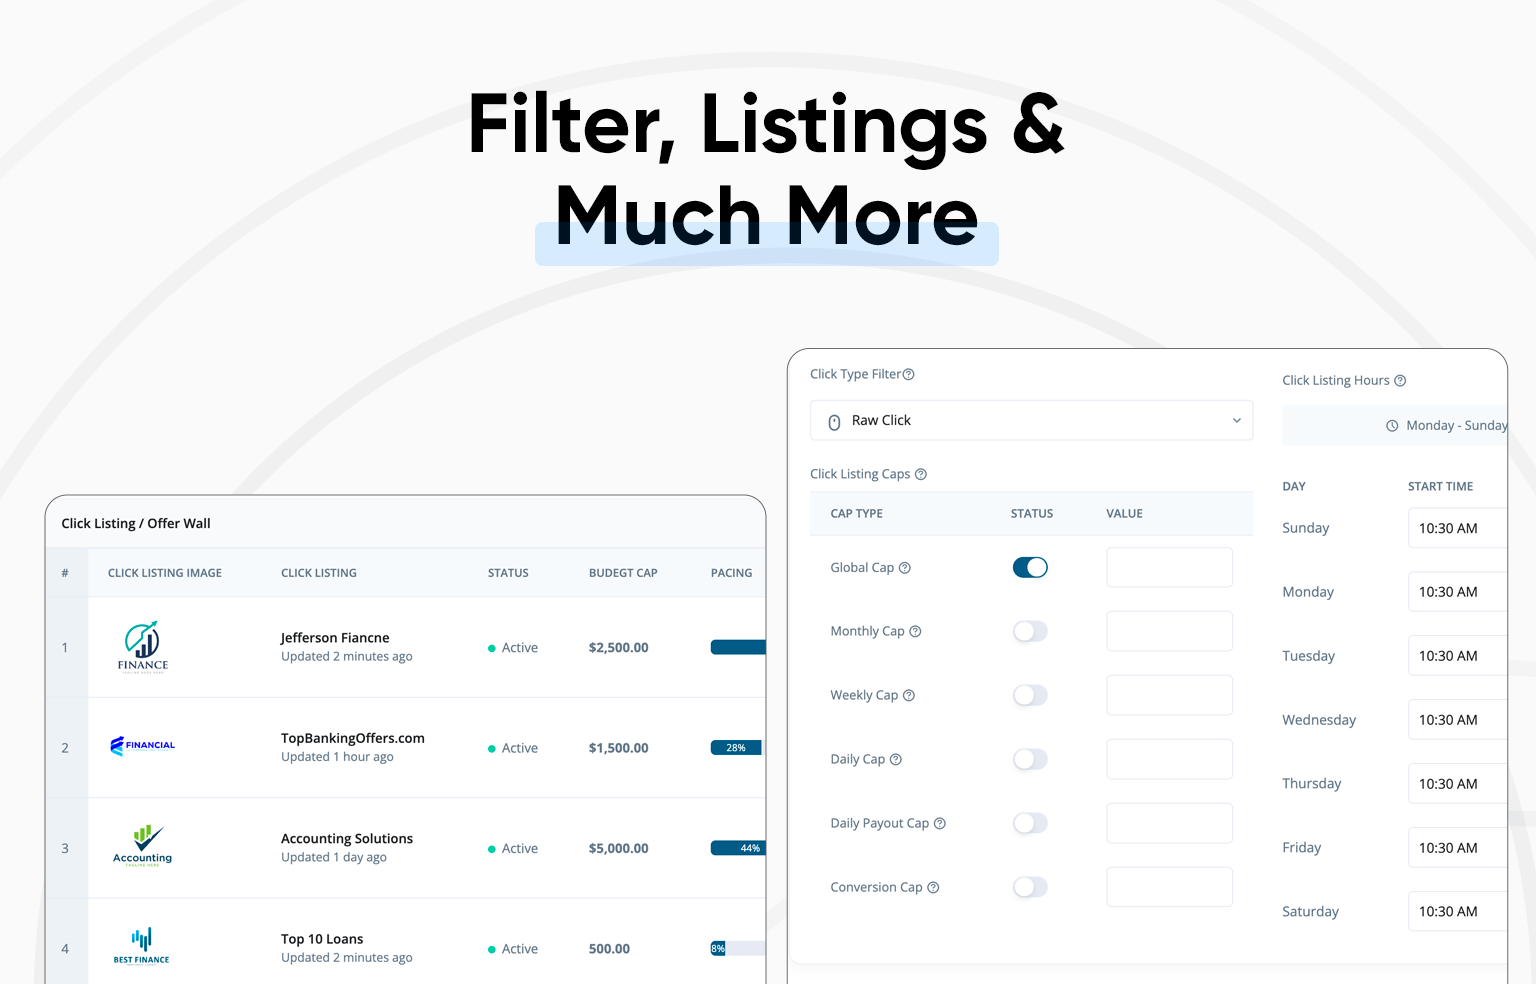Open Thursday start time 10:30 AM field
The image size is (1536, 984).
[x=1457, y=784]
